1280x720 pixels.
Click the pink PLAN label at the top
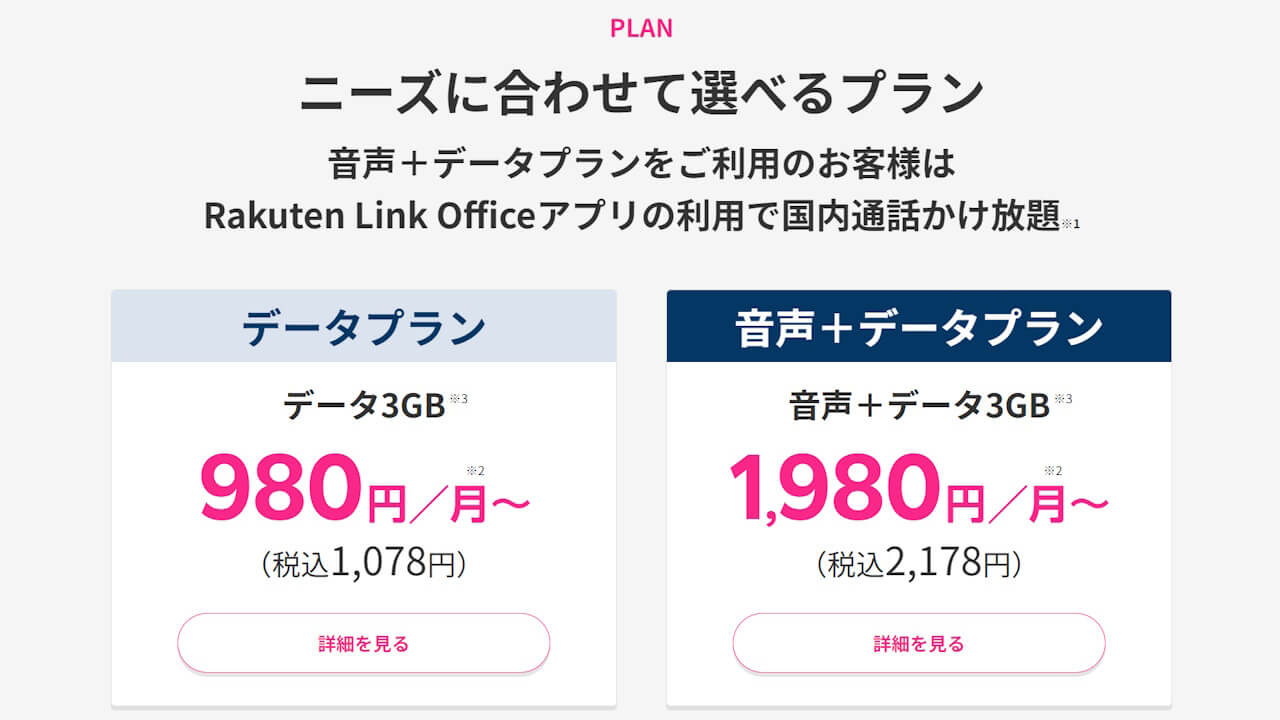coord(640,28)
